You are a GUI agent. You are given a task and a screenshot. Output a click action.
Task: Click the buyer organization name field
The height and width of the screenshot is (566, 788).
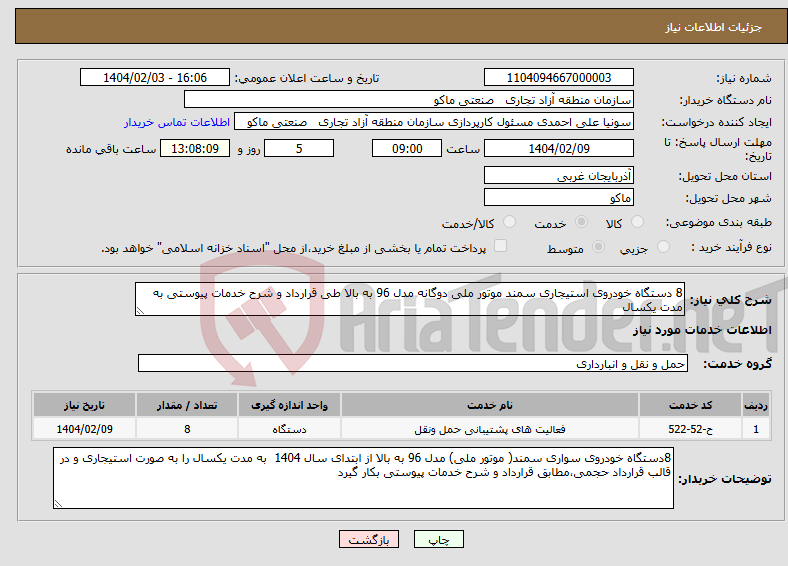pos(409,100)
